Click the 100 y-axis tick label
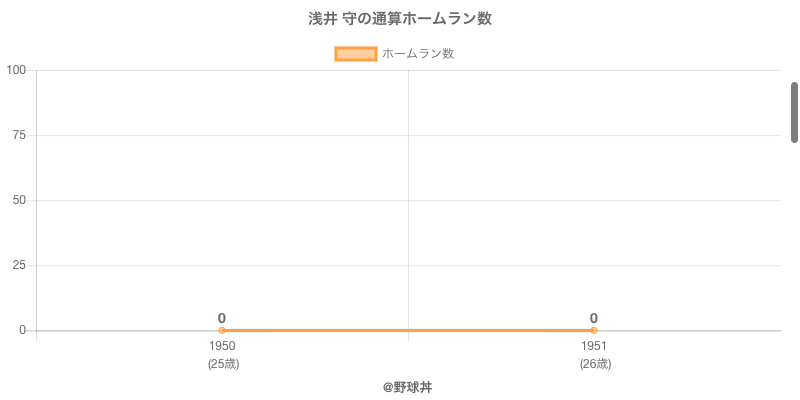This screenshot has height=400, width=800. pos(17,70)
